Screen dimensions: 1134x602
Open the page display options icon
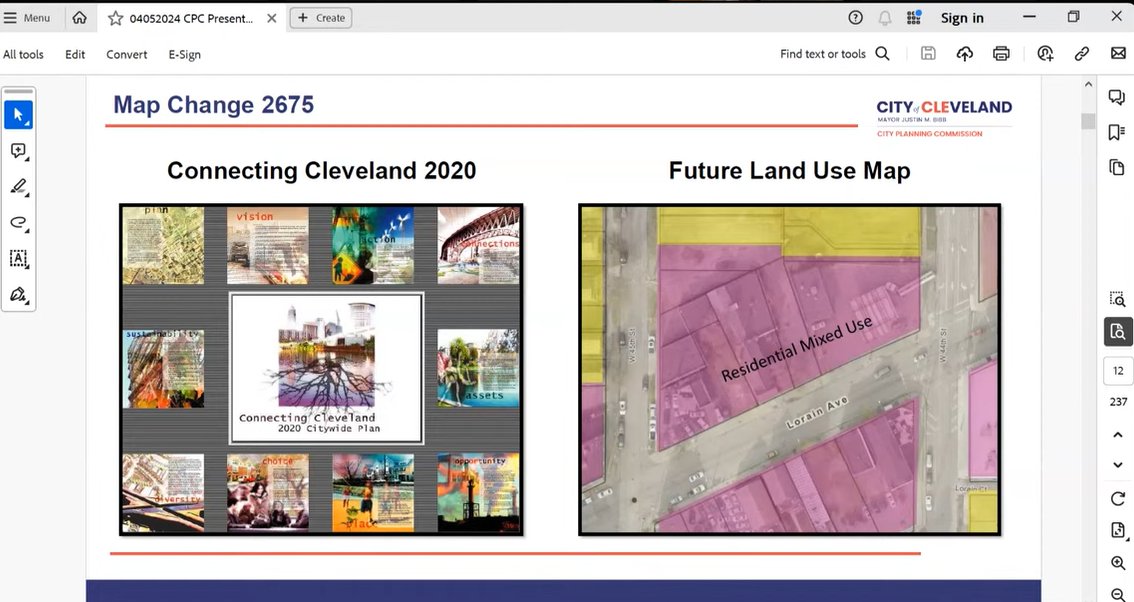coord(1118,530)
